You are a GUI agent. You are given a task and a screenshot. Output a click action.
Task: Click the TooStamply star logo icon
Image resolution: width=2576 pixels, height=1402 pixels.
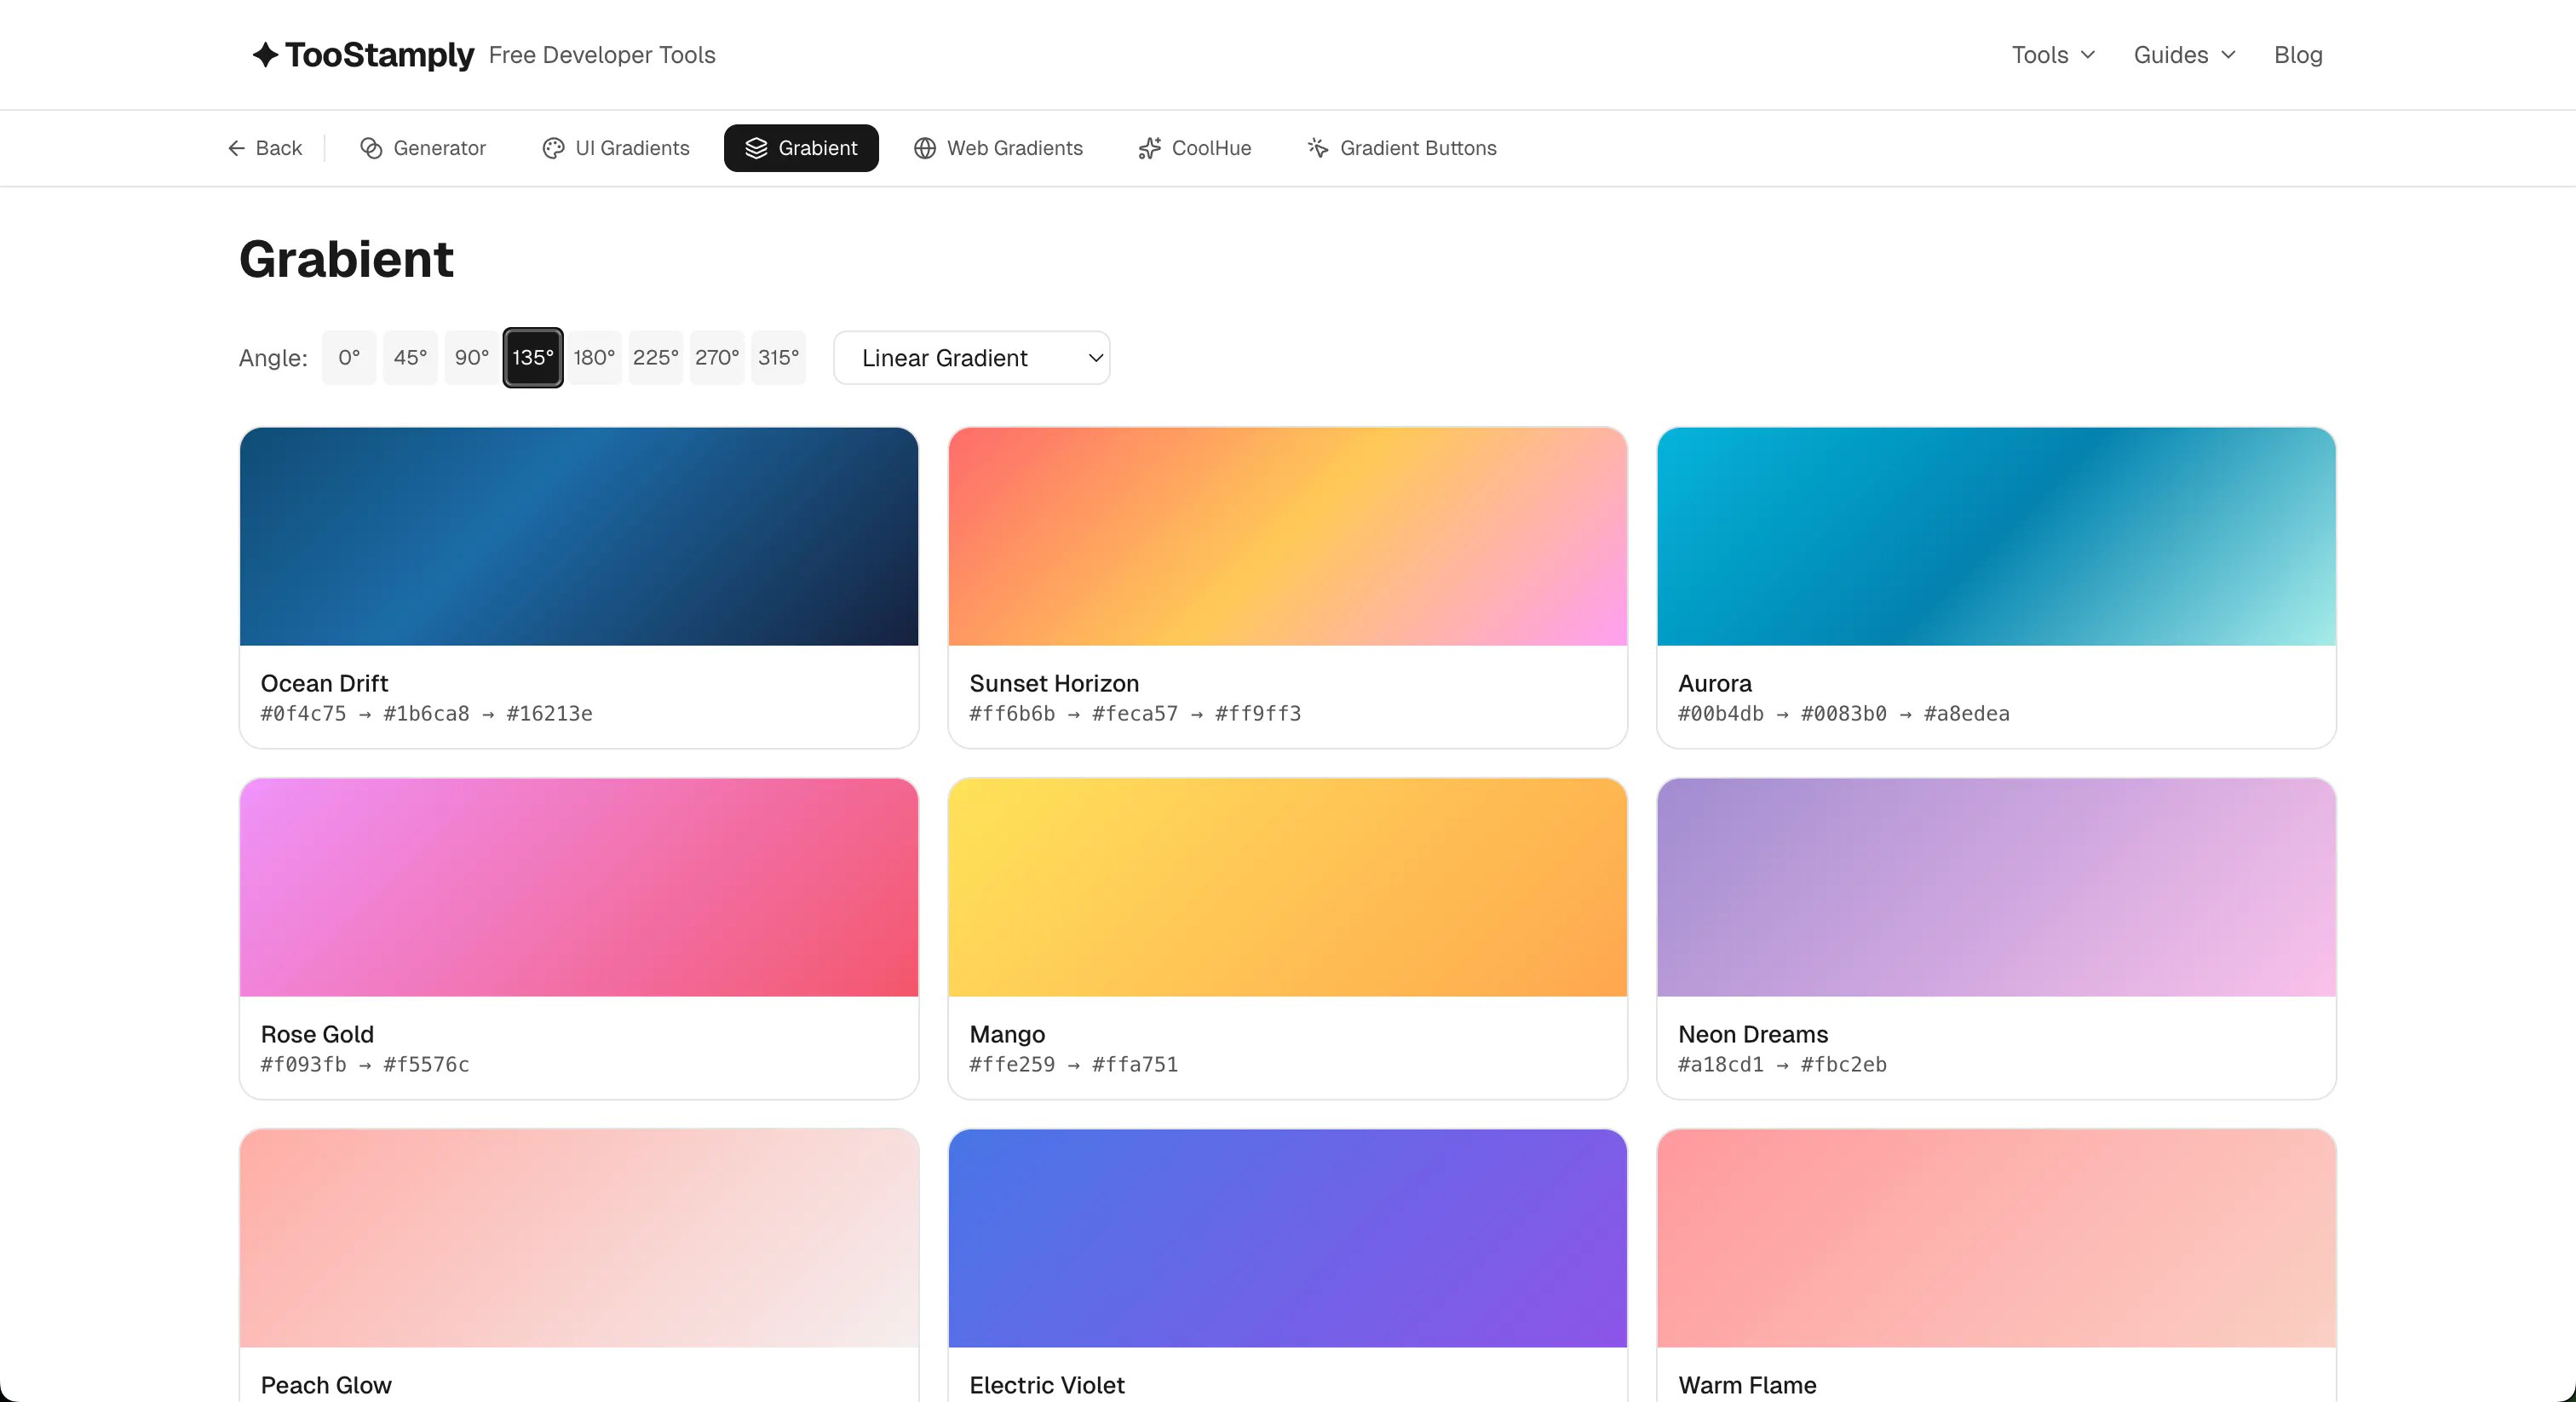pyautogui.click(x=264, y=54)
